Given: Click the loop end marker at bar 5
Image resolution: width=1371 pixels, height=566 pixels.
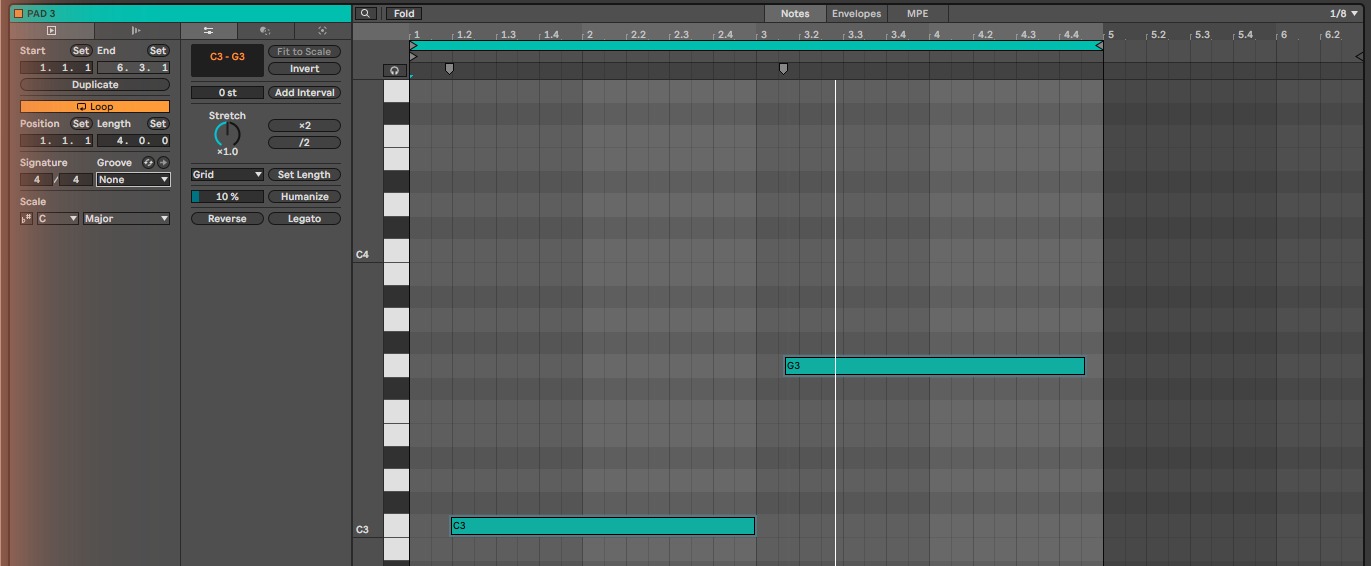Looking at the screenshot, I should click(x=1100, y=46).
